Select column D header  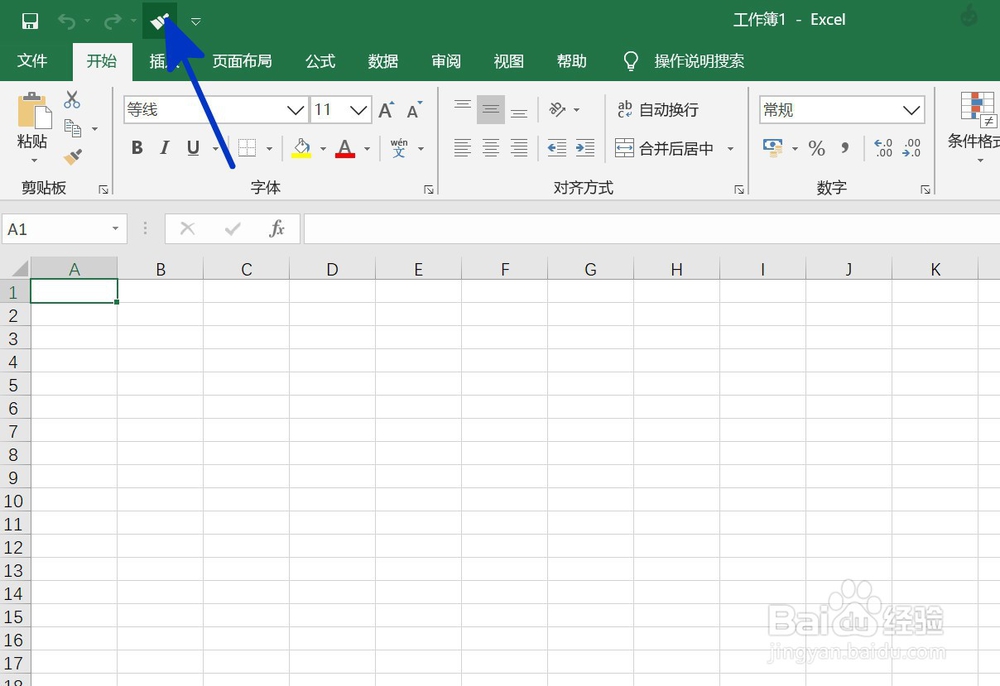click(332, 269)
